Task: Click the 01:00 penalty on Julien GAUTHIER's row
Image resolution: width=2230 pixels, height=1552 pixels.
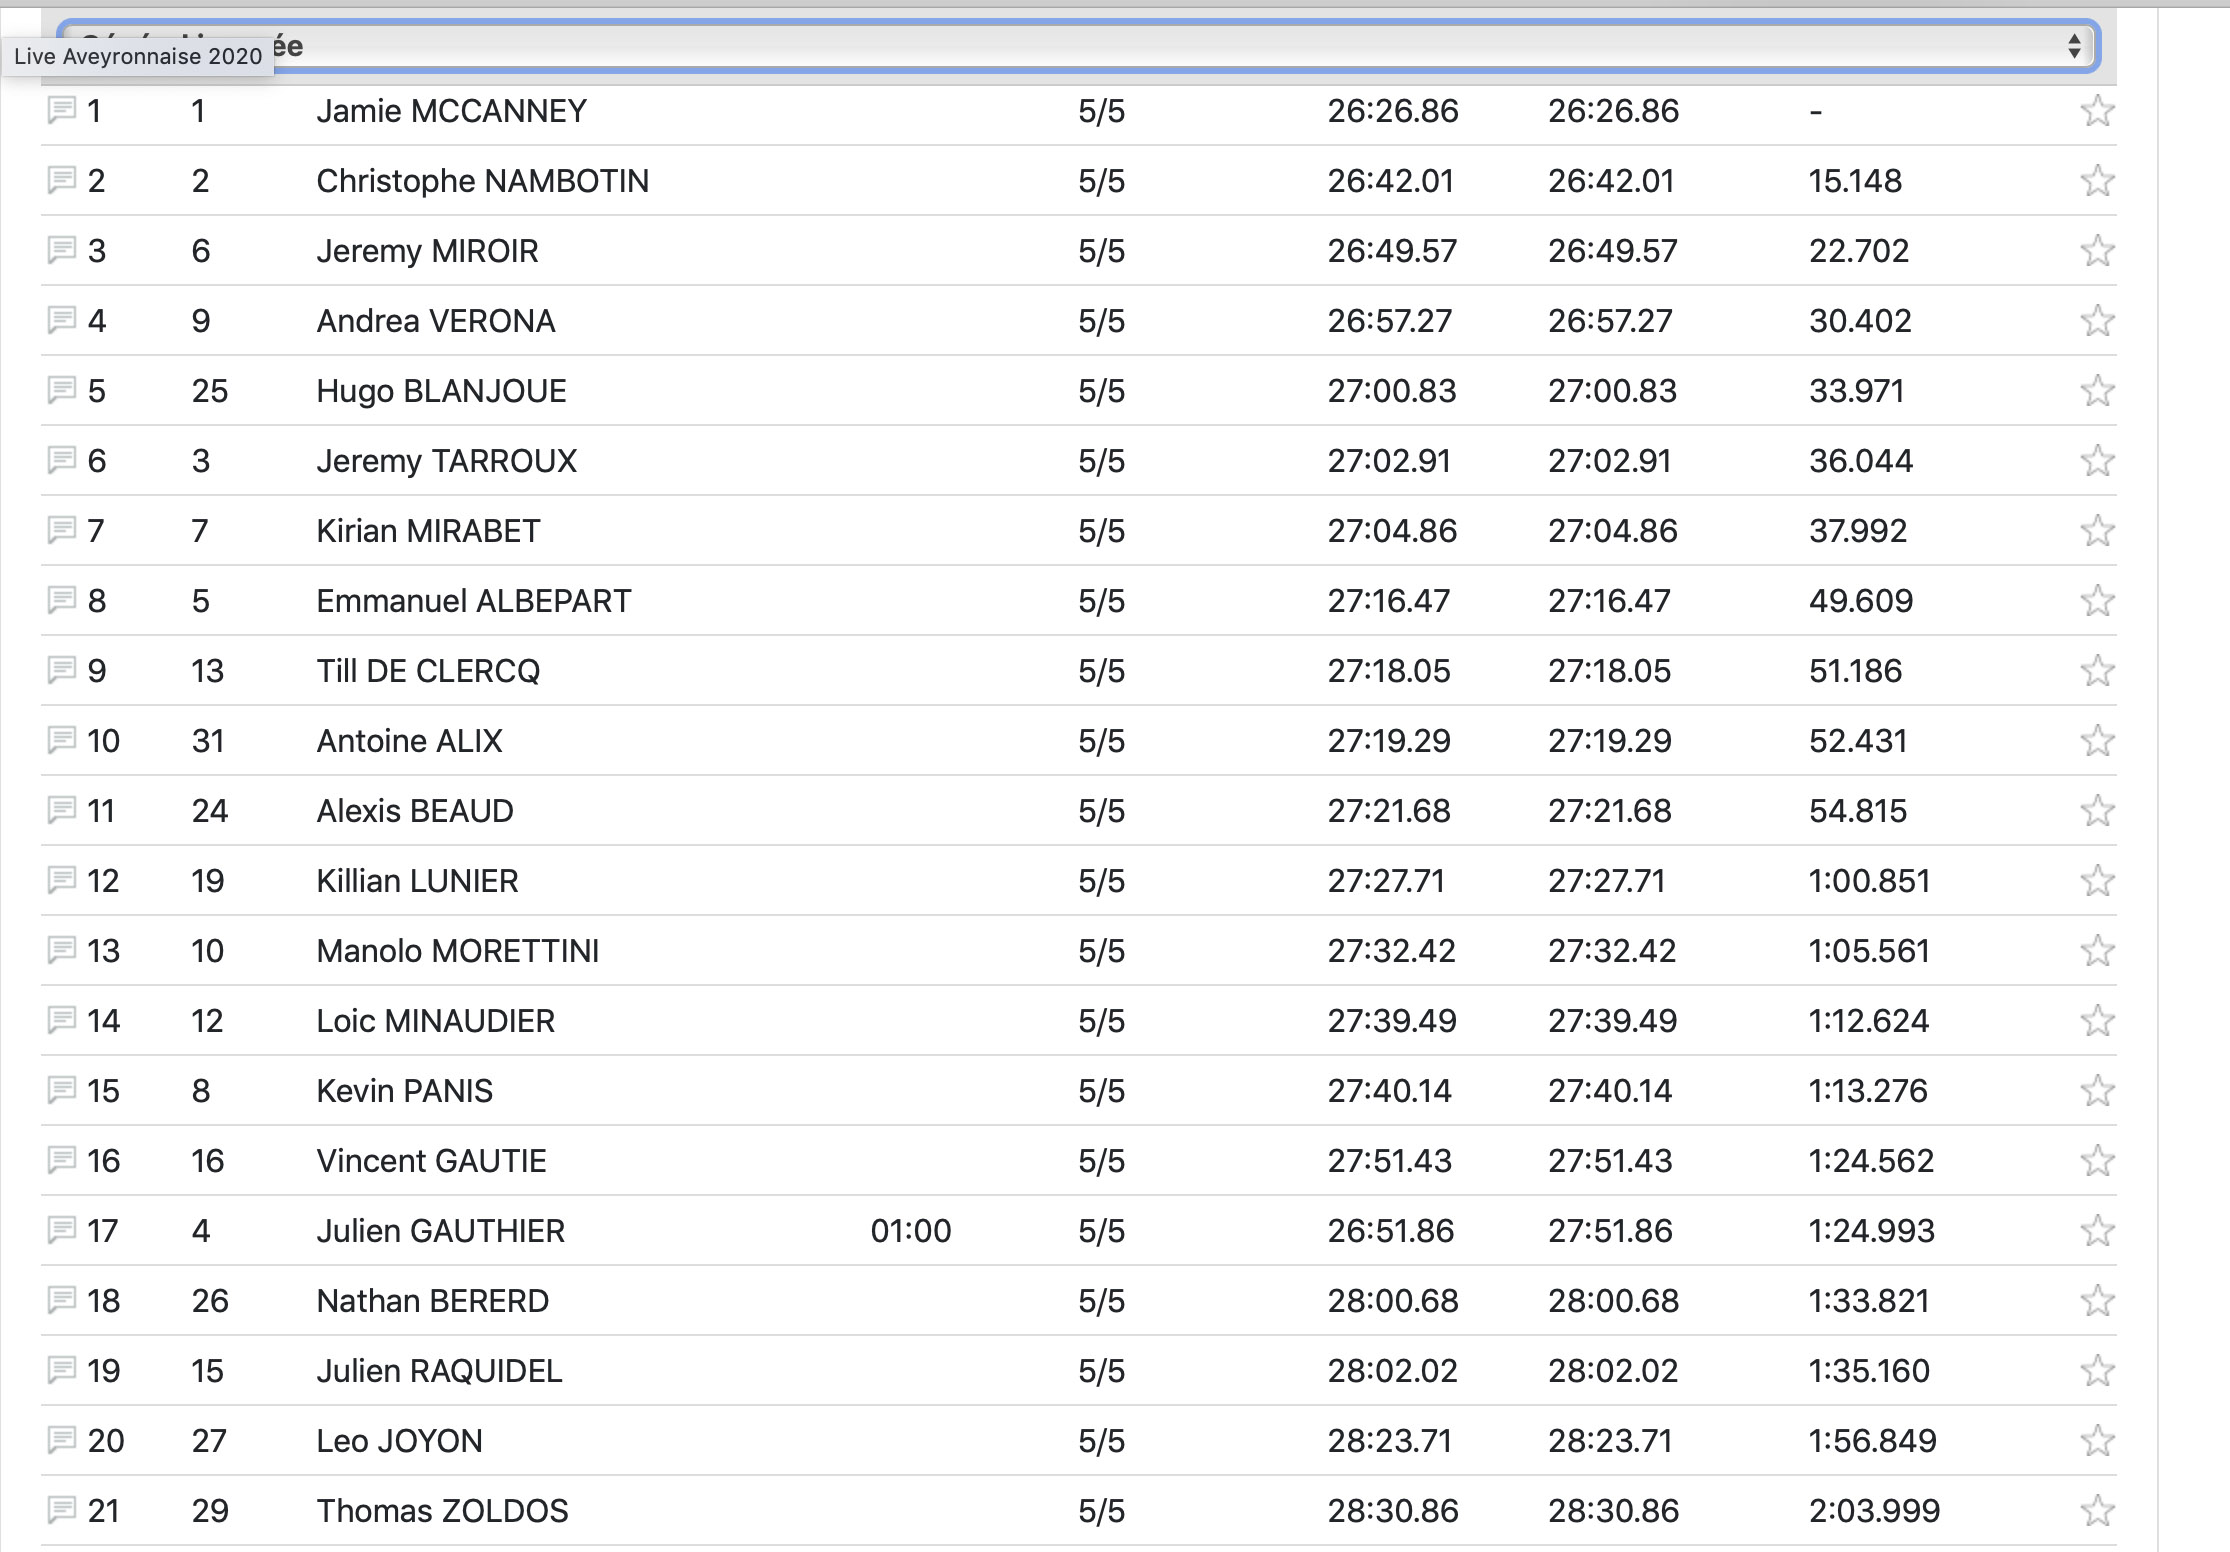Action: pyautogui.click(x=910, y=1231)
